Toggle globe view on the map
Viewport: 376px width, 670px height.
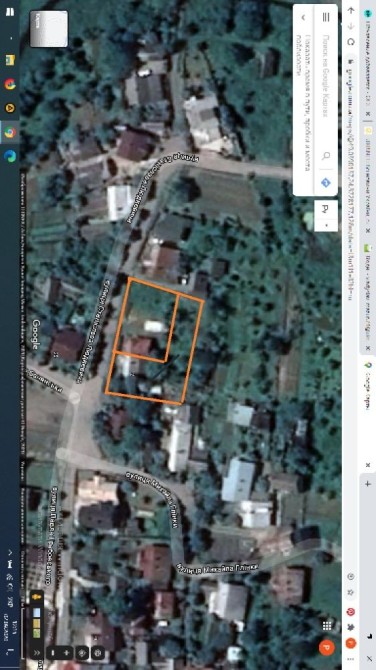[x=98, y=652]
